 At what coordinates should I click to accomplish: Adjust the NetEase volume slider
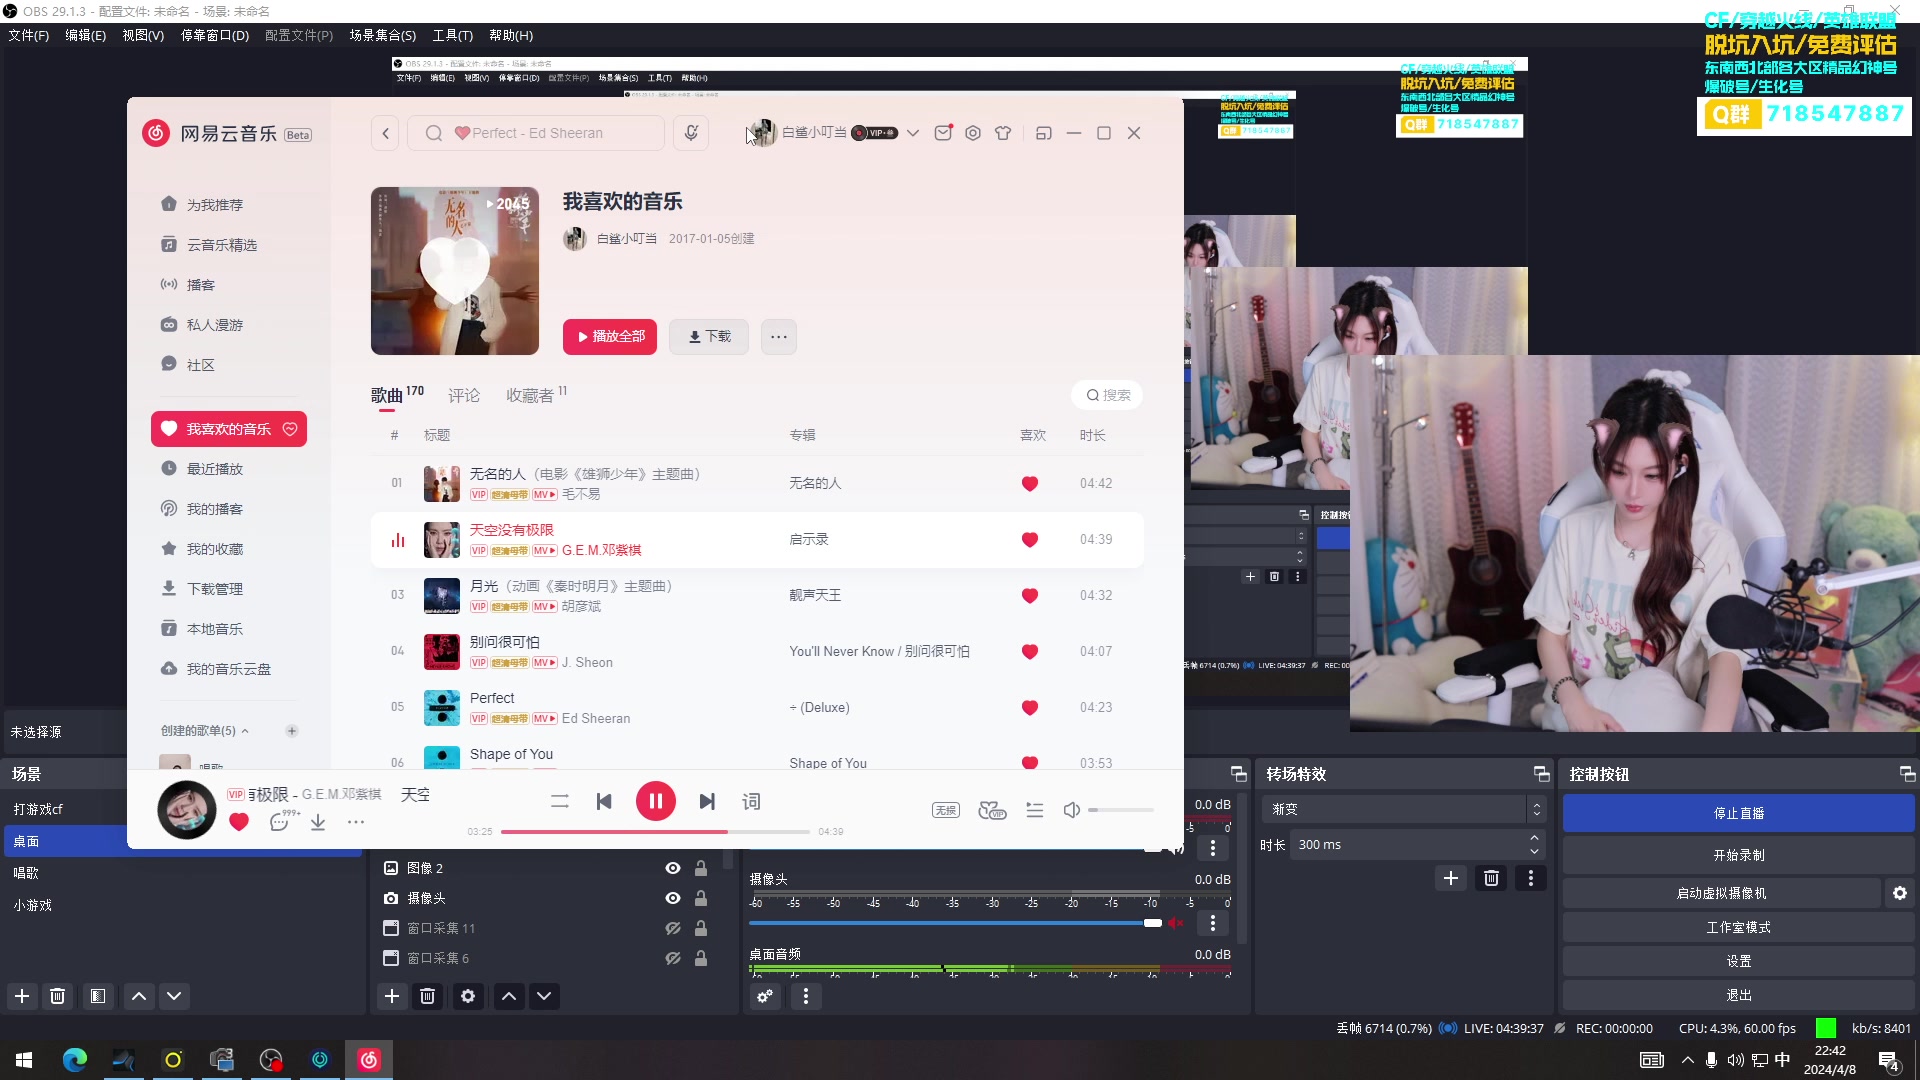(x=1120, y=810)
